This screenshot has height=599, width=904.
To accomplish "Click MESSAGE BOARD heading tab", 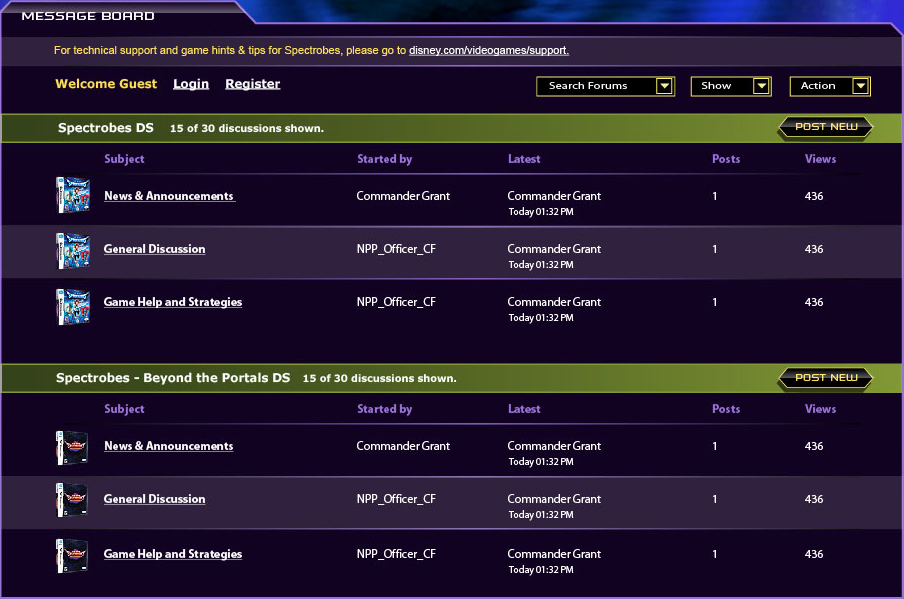I will coord(88,16).
